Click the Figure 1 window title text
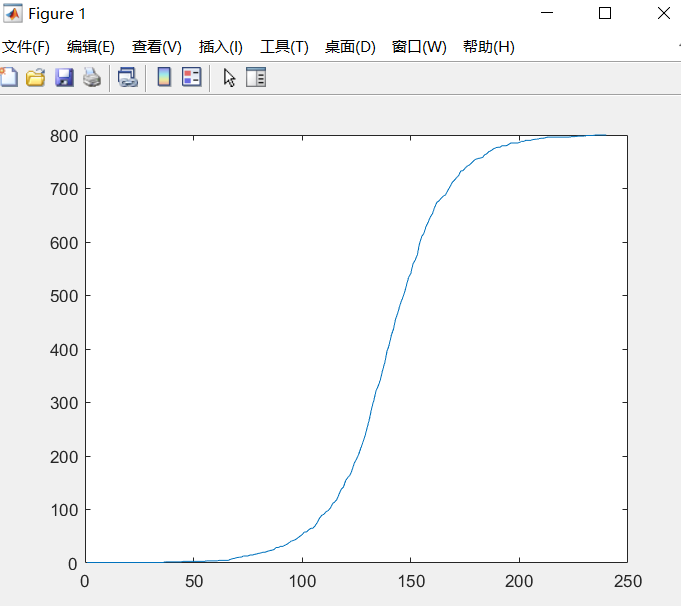This screenshot has height=606, width=681. point(57,14)
